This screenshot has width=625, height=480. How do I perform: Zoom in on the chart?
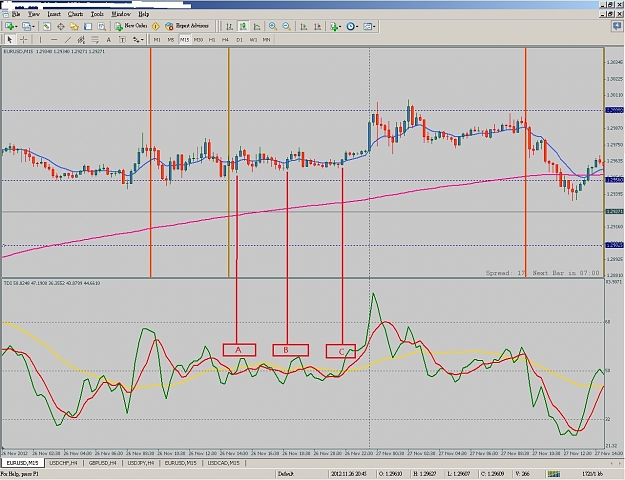[273, 26]
